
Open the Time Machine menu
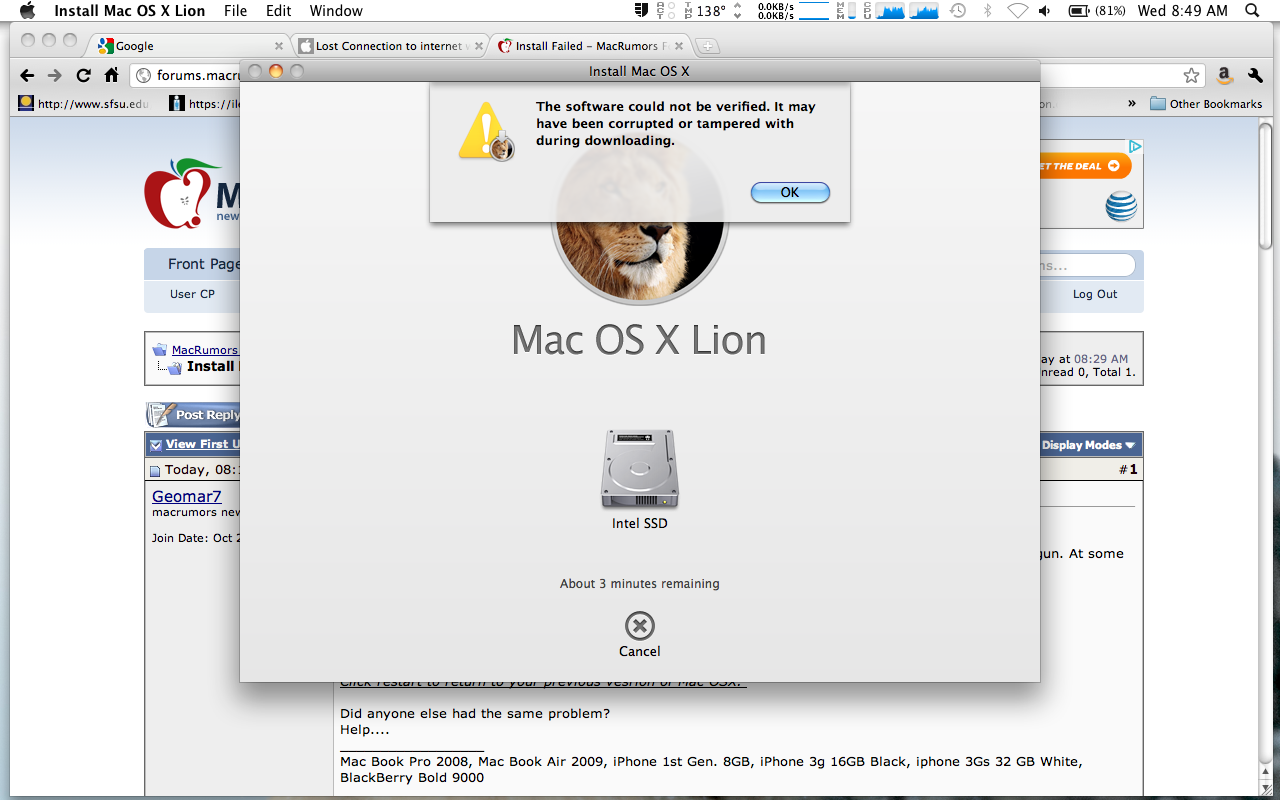(x=958, y=11)
